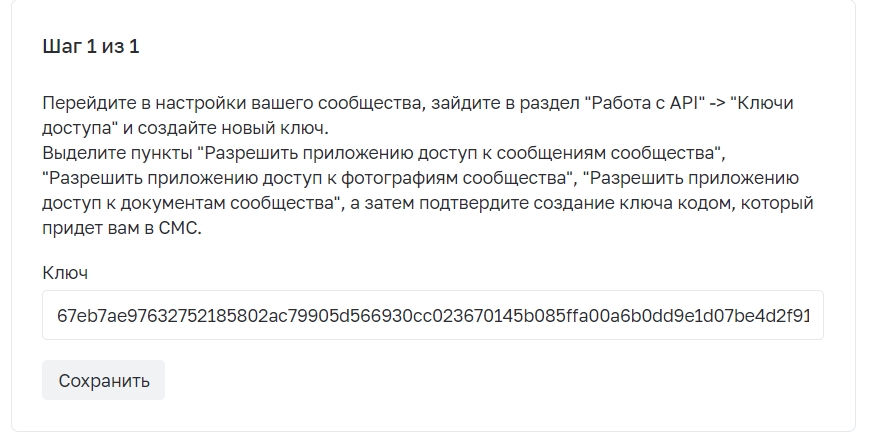Click quoted text about доступ к фотографиям сообщества

point(308,178)
